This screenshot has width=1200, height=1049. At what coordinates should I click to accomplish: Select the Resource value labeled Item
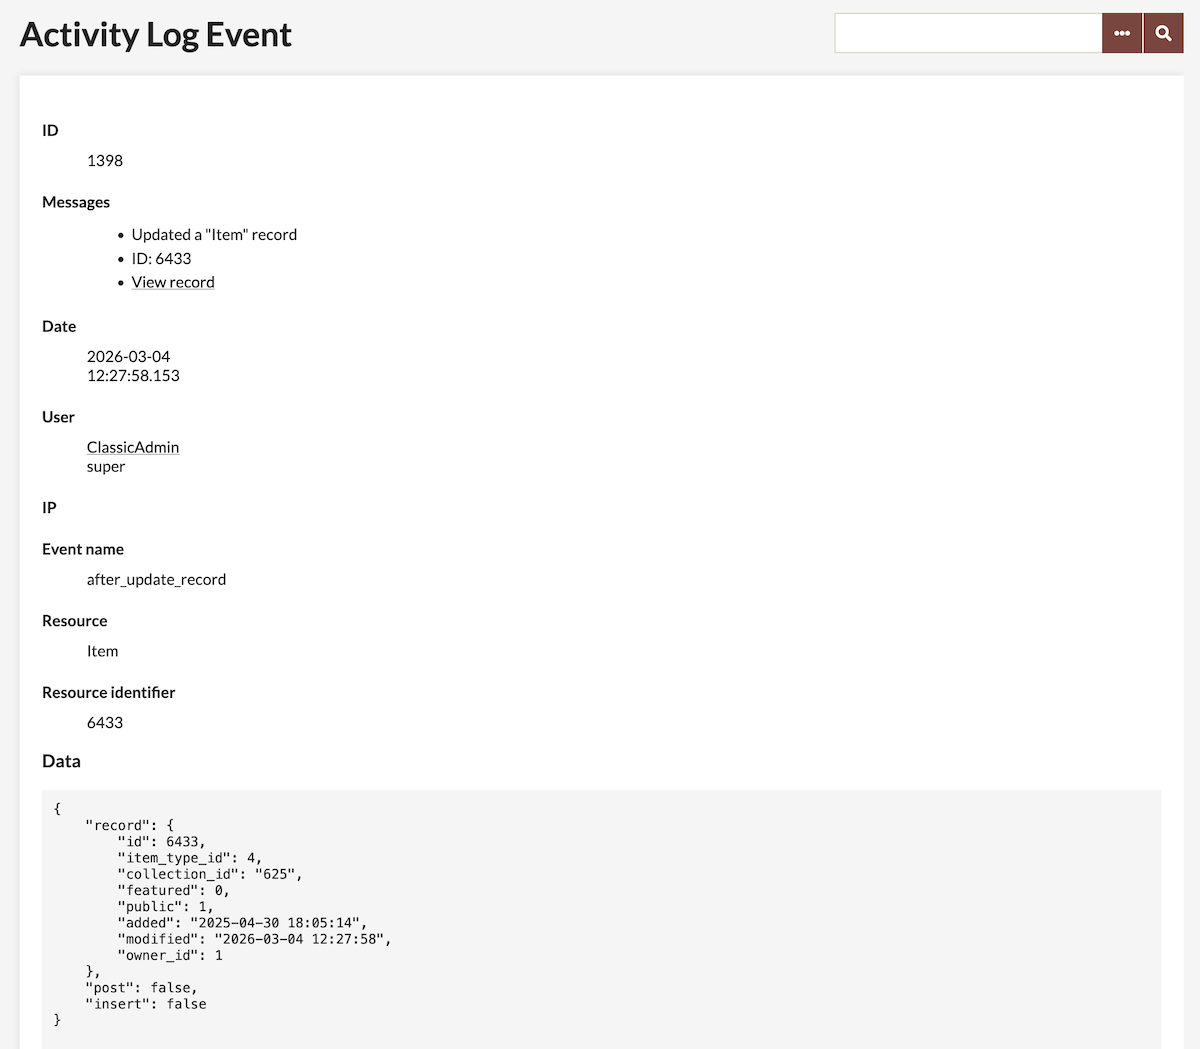(x=102, y=651)
